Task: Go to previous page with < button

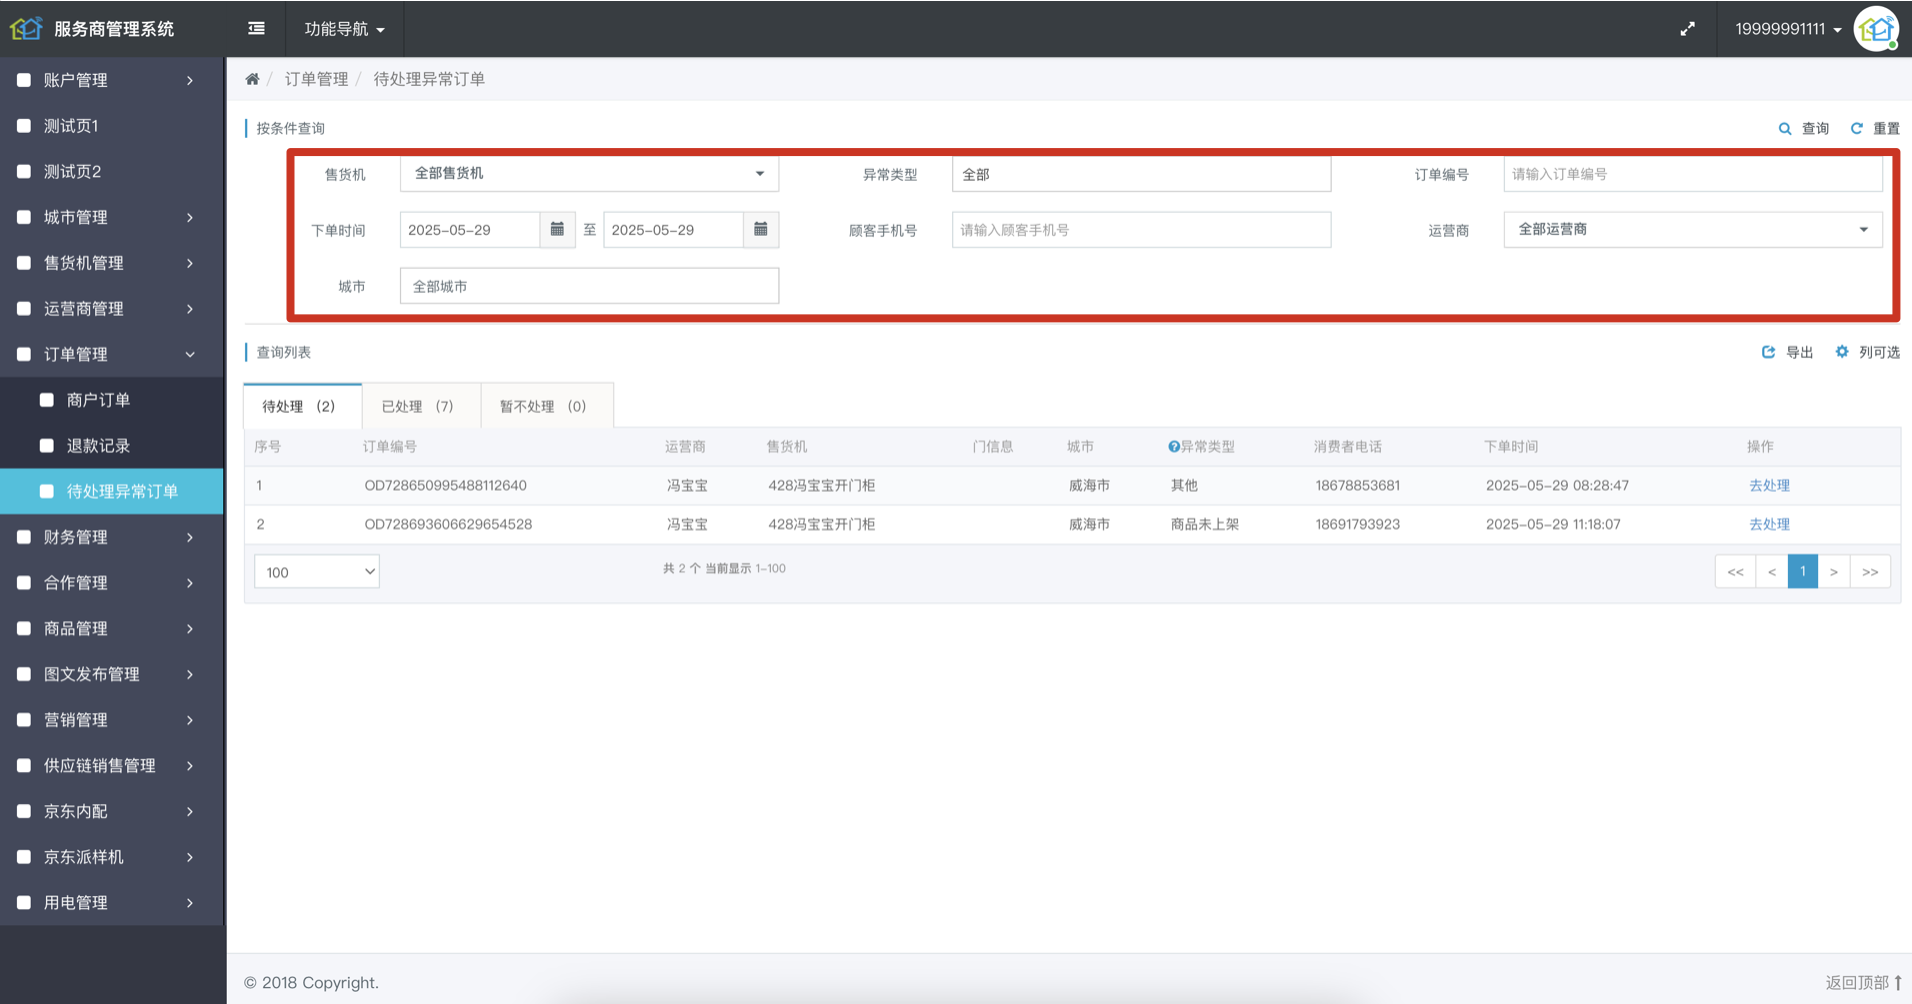Action: click(x=1772, y=572)
